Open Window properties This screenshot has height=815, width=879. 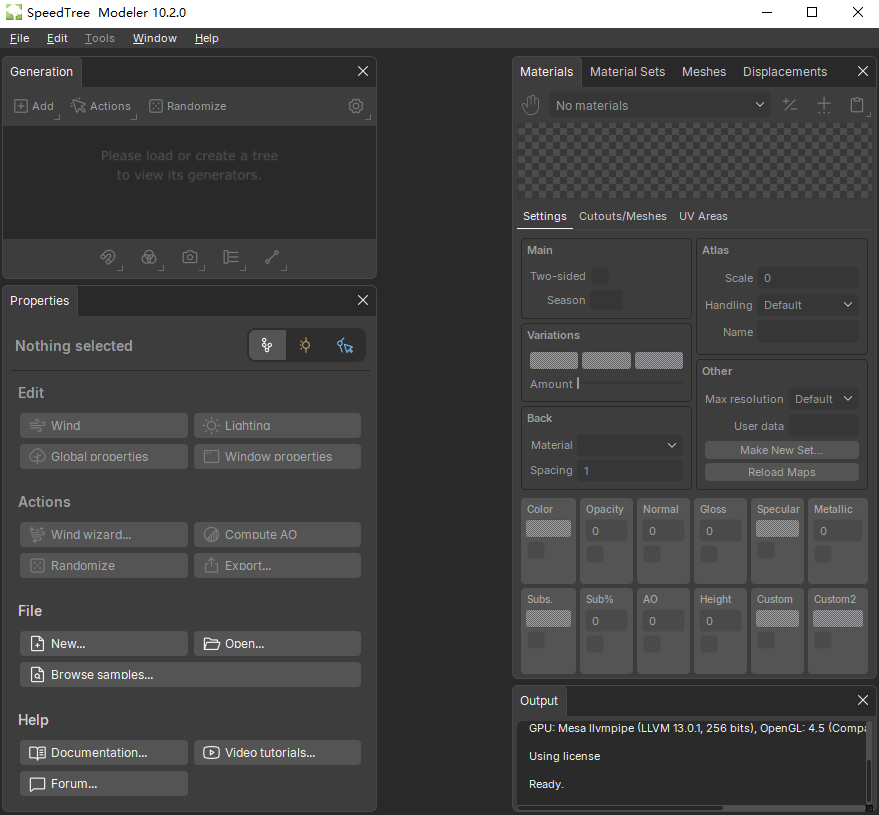(x=277, y=456)
